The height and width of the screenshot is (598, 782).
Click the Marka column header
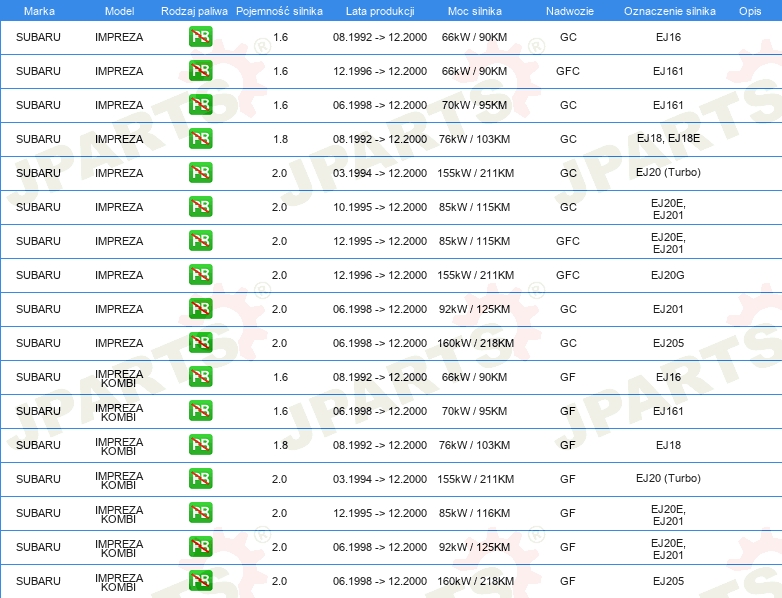39,11
